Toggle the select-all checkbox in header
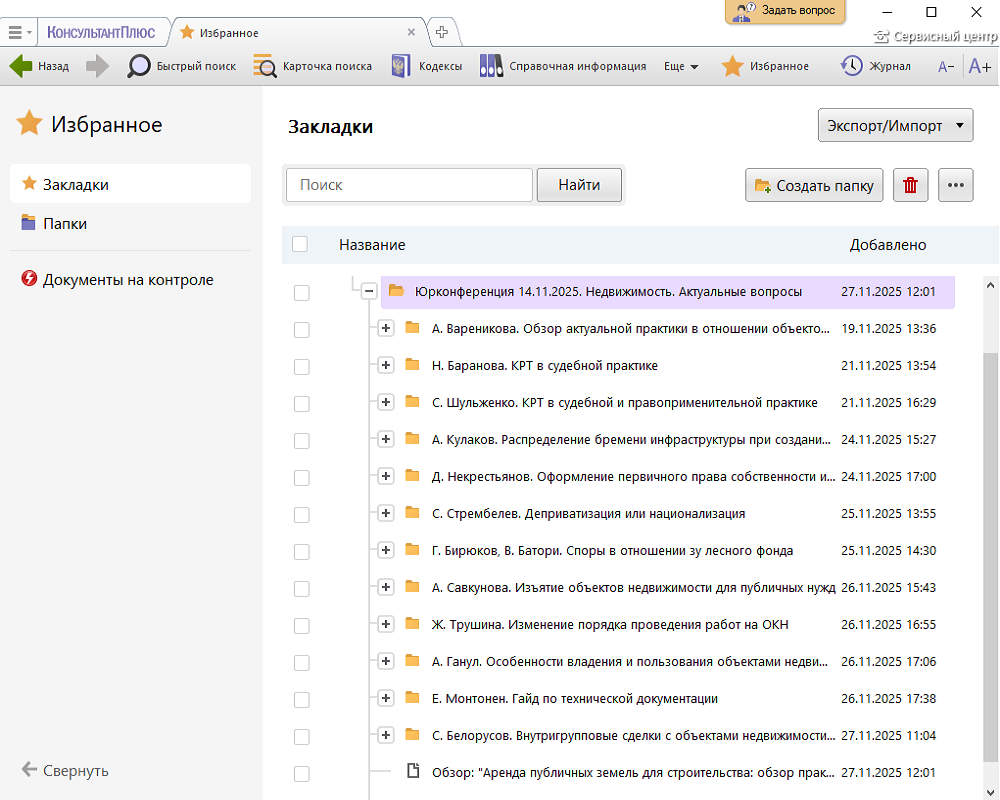Viewport: 1000px width, 800px height. coord(300,244)
